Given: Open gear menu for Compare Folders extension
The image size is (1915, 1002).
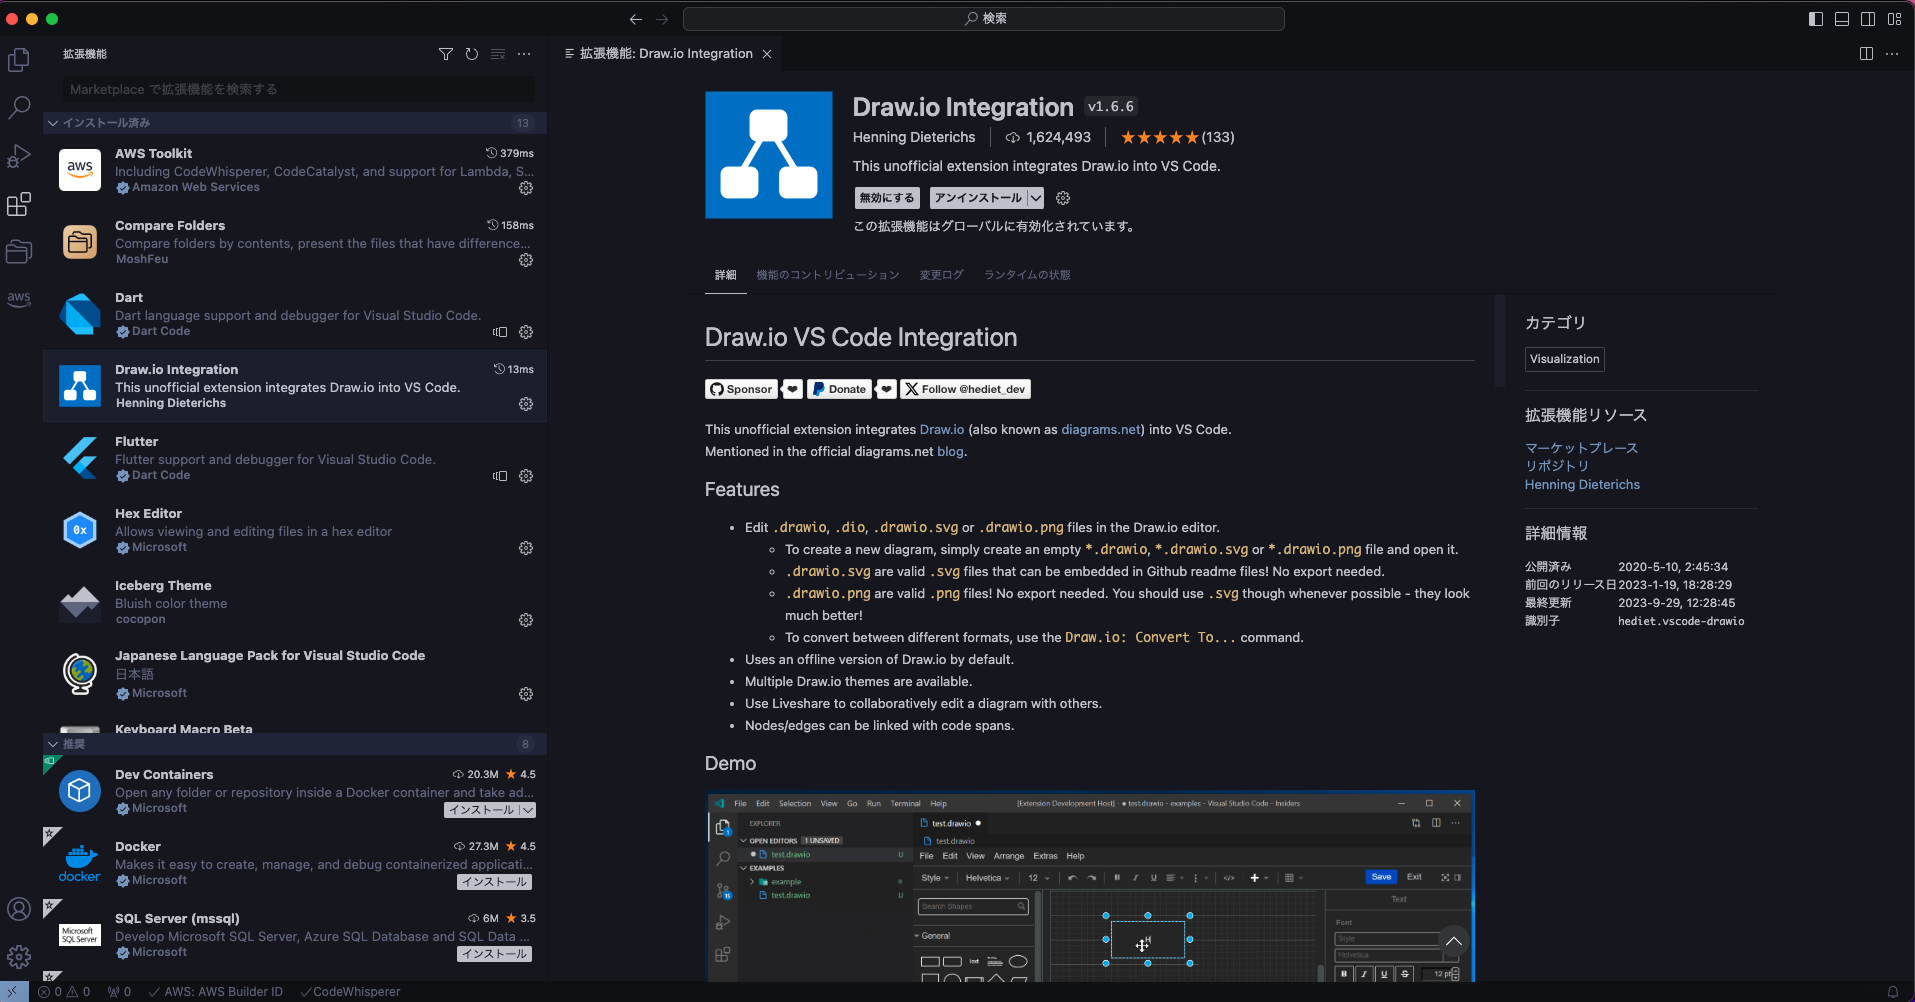Looking at the screenshot, I should point(526,260).
